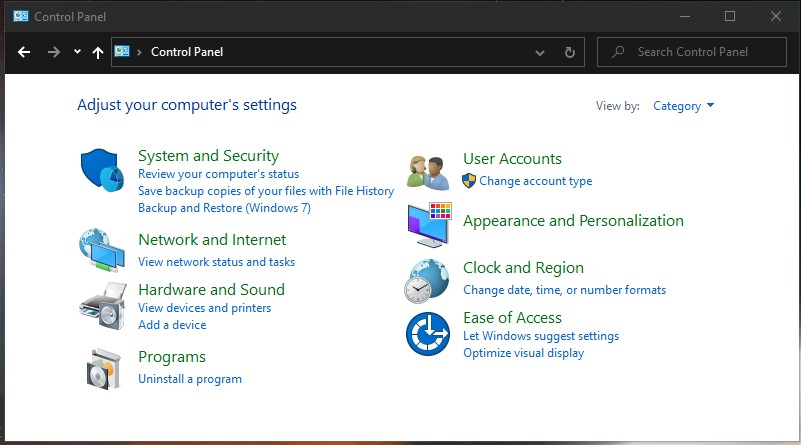Viewport: 801px width, 445px height.
Task: Refresh the Control Panel view
Action: tap(570, 52)
